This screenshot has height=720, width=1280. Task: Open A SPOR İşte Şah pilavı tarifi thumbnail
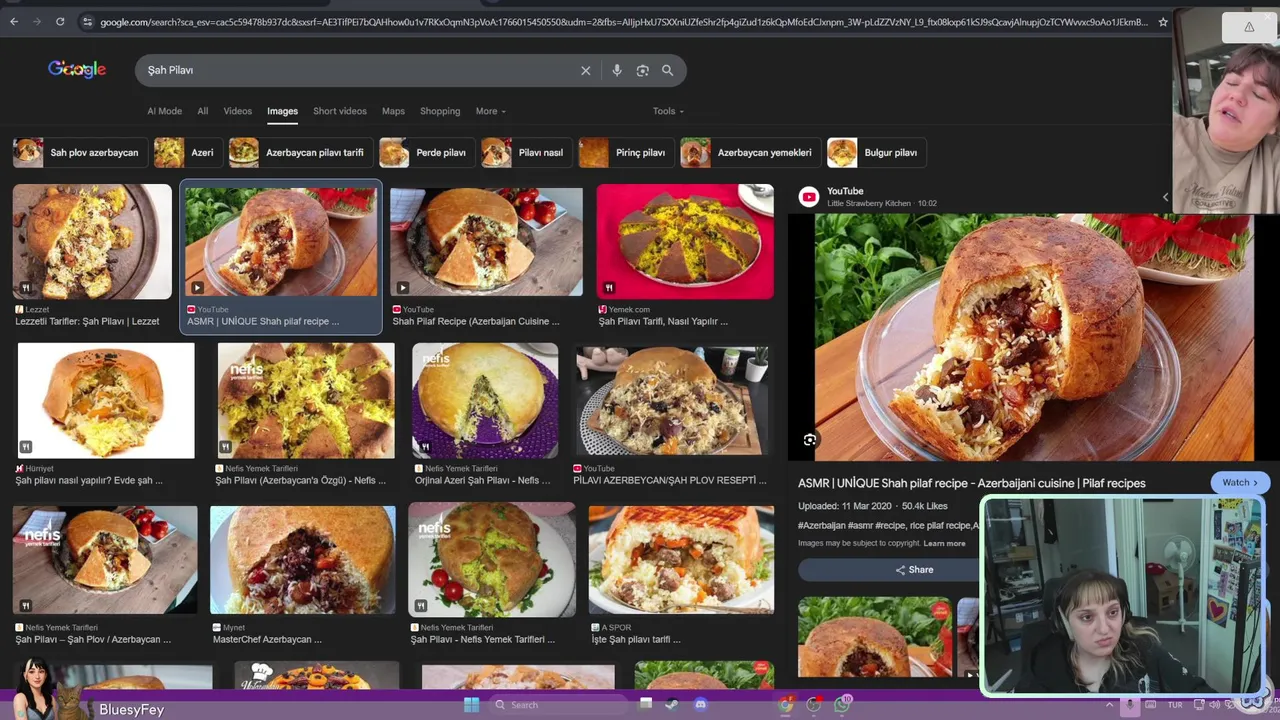point(681,560)
